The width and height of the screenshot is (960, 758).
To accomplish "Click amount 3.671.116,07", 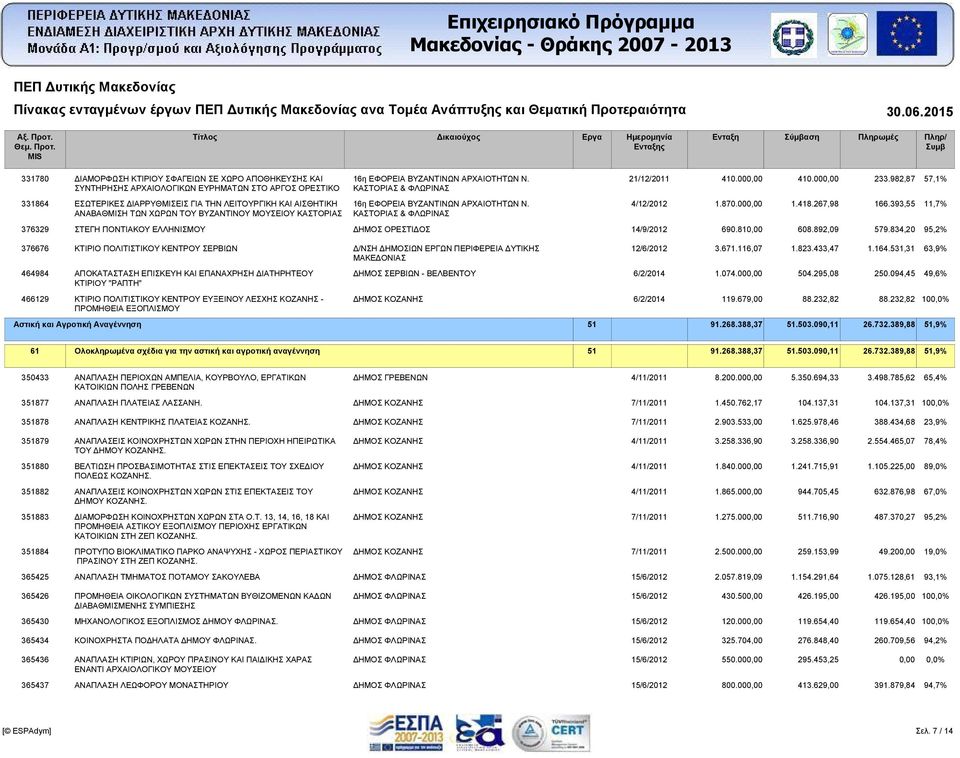I will pyautogui.click(x=738, y=249).
